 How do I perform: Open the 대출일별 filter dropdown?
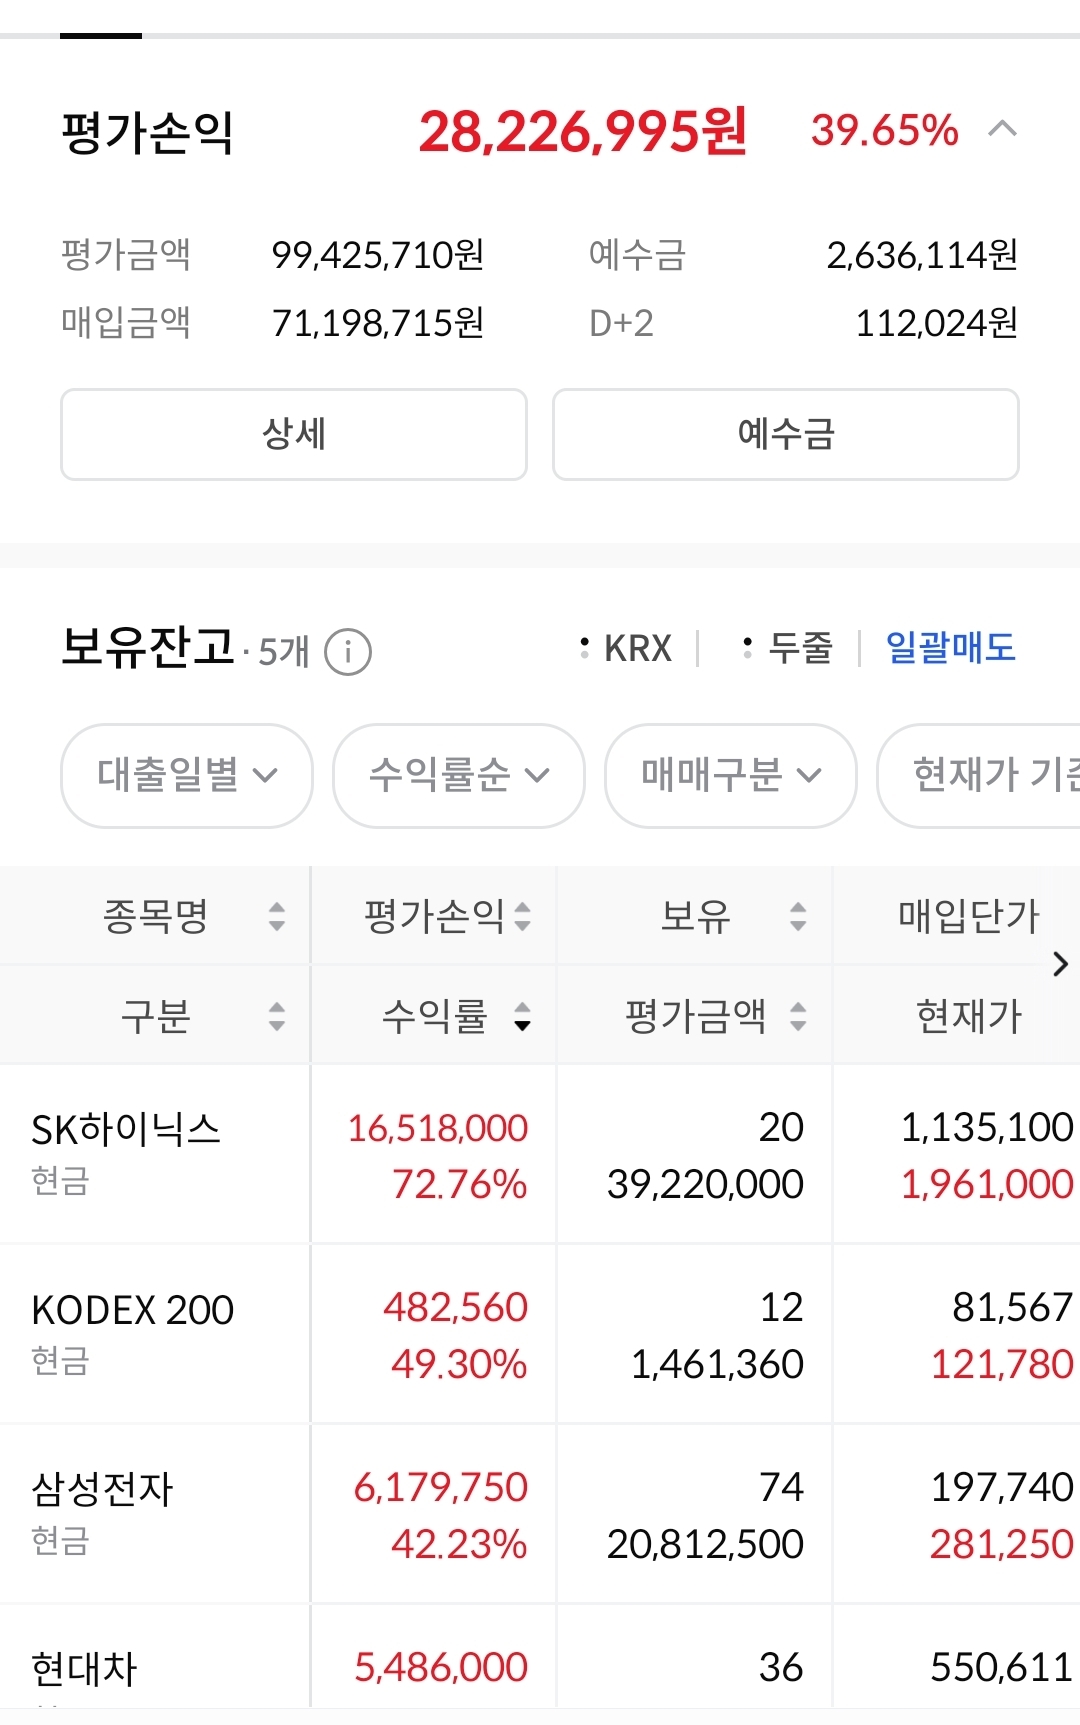point(187,775)
